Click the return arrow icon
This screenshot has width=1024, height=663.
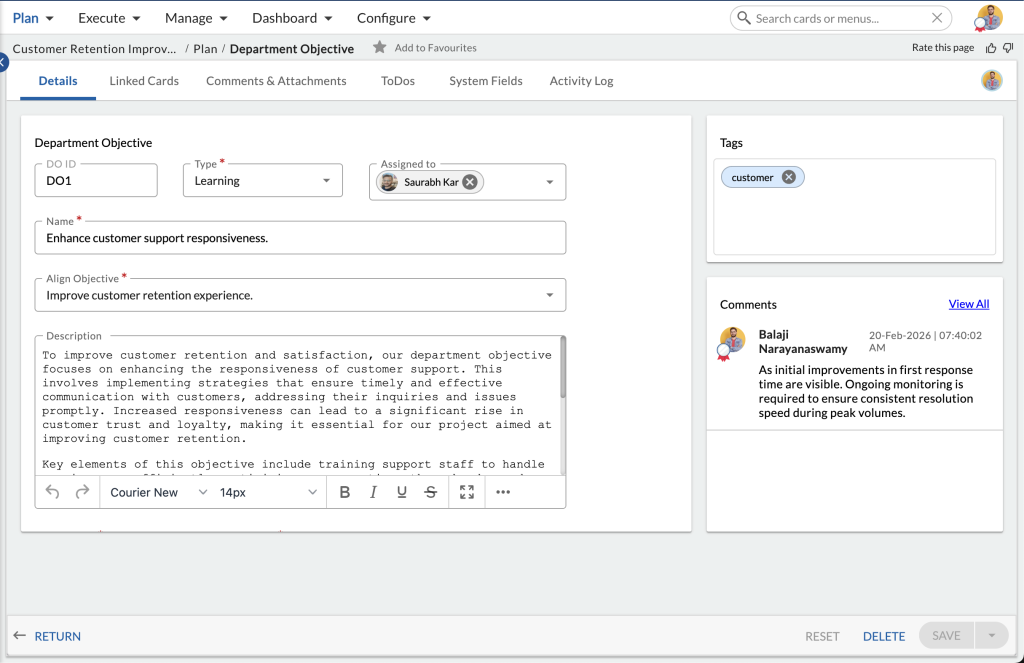click(x=20, y=636)
